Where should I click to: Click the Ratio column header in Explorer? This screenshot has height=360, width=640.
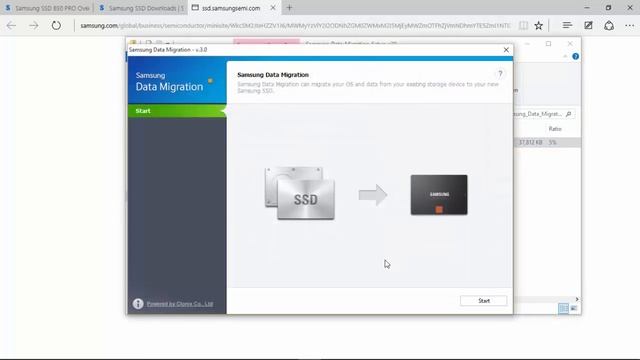(x=555, y=129)
